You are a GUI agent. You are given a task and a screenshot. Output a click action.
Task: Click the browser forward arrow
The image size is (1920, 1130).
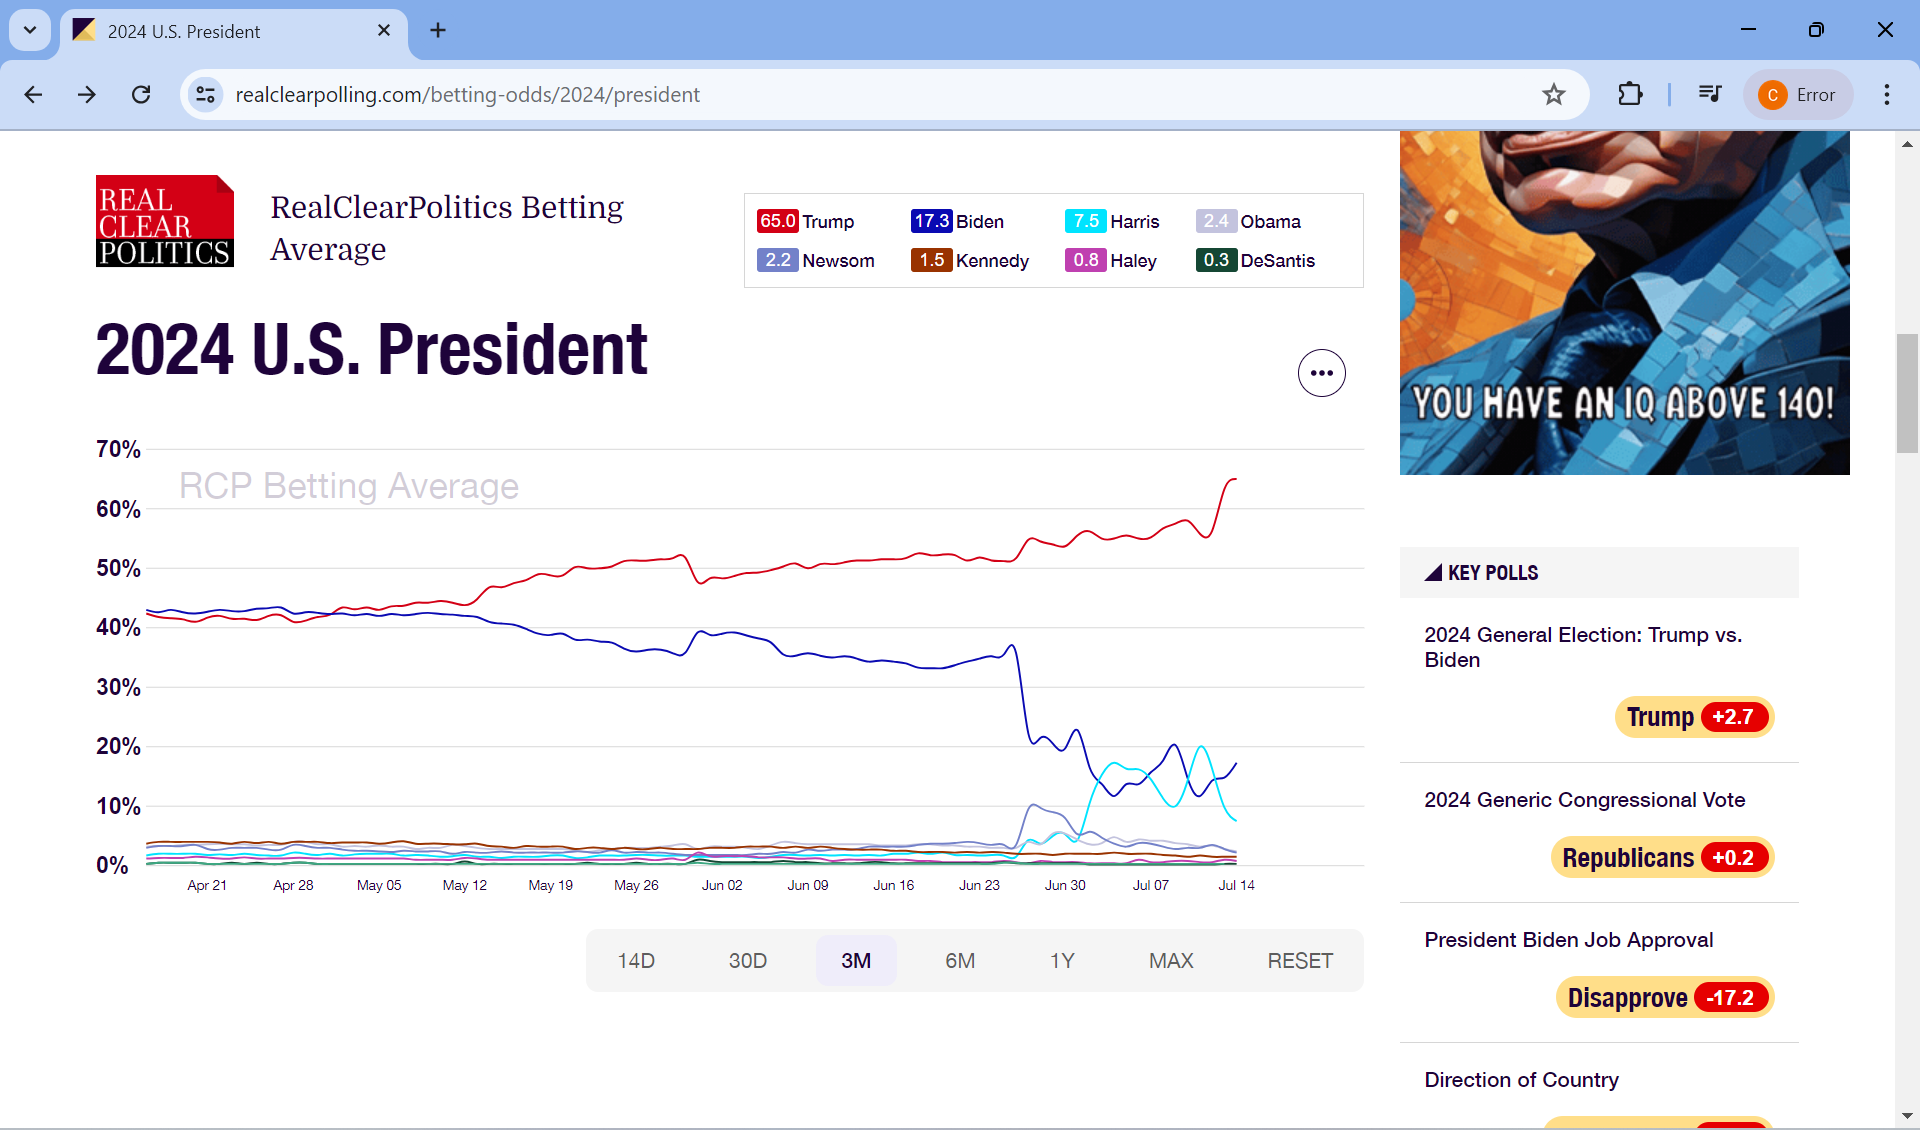(87, 95)
